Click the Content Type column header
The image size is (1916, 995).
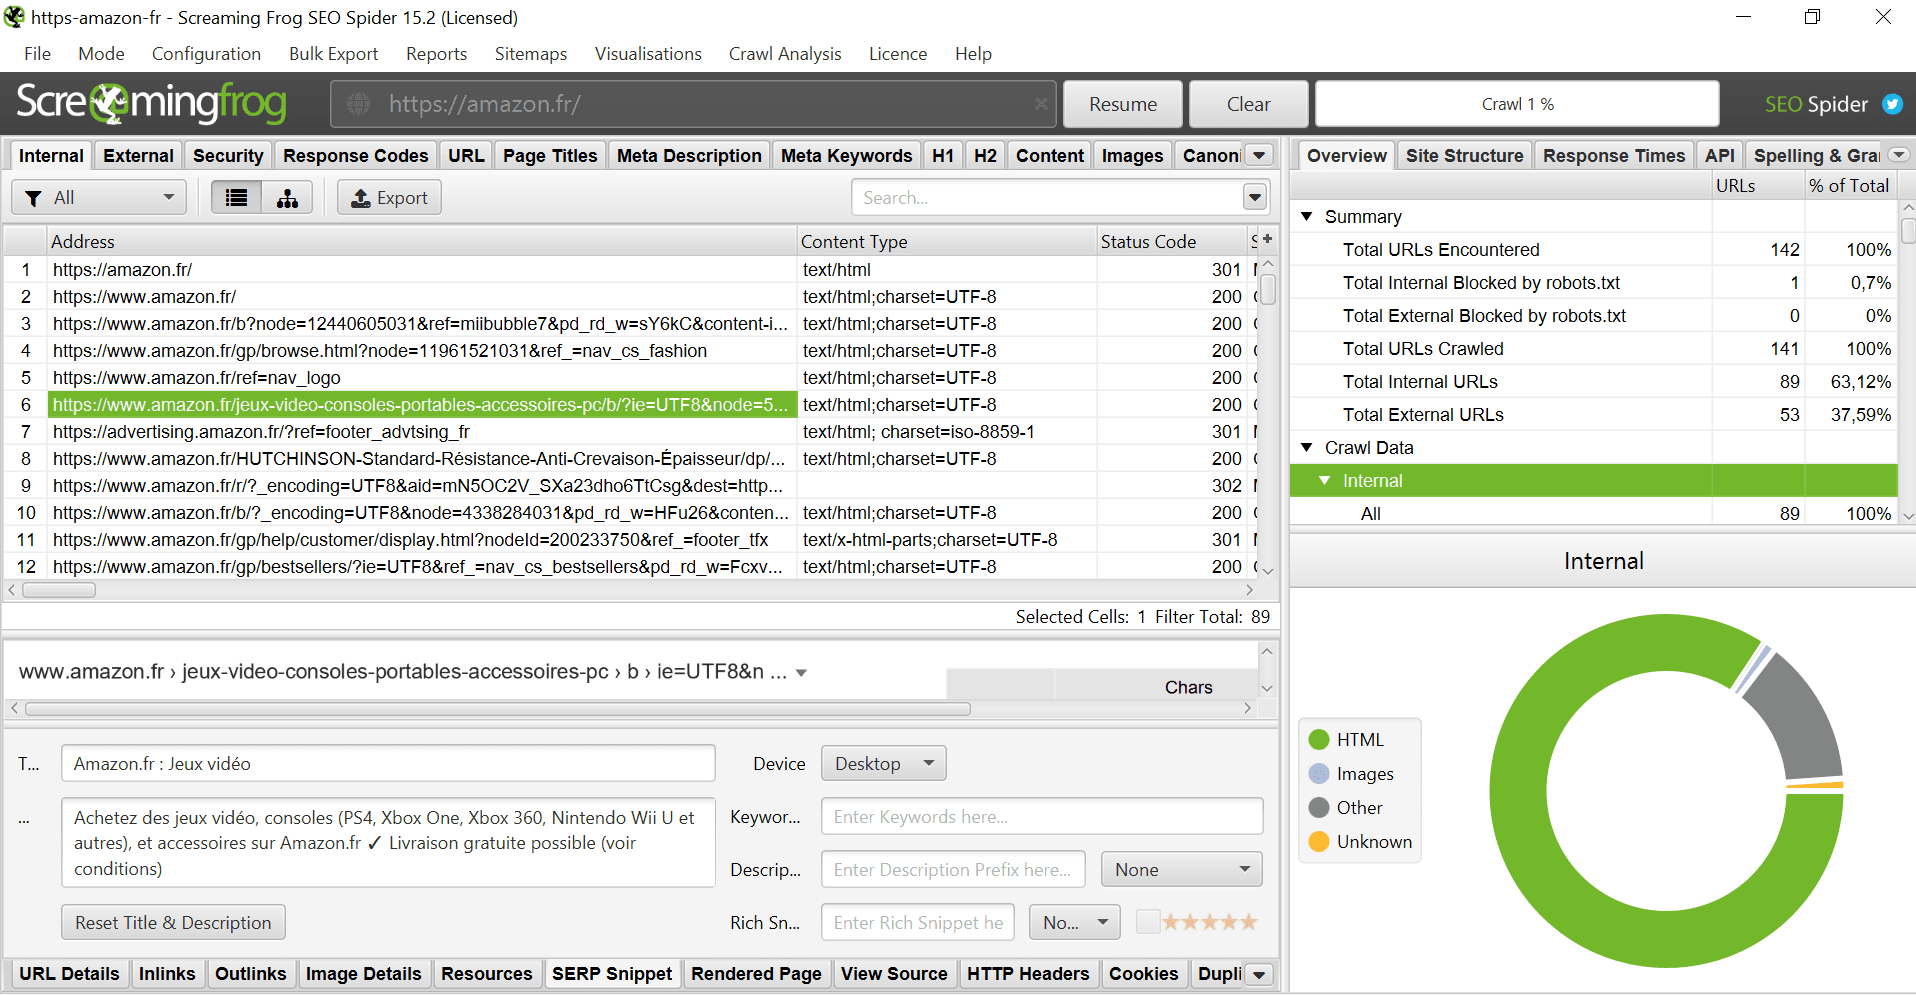coord(947,241)
